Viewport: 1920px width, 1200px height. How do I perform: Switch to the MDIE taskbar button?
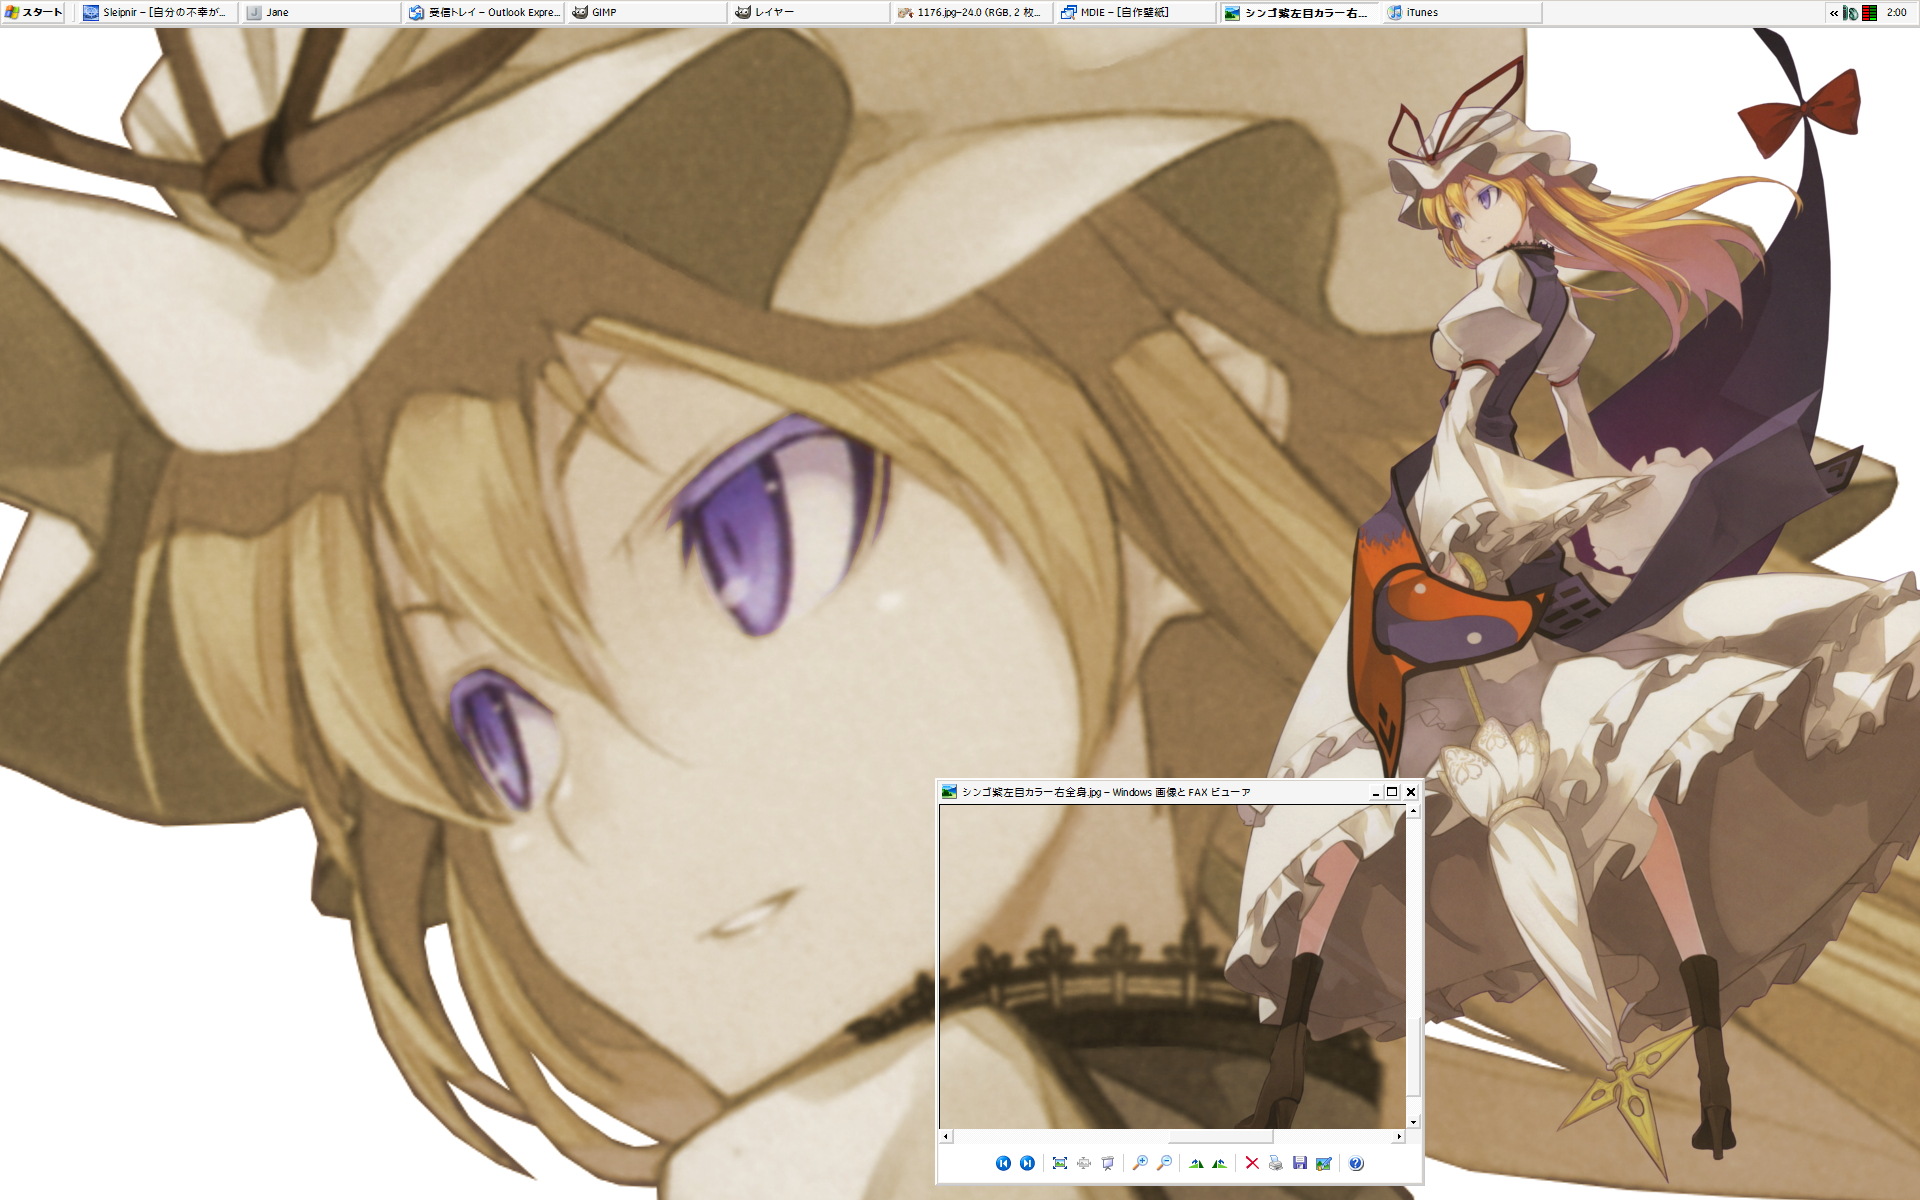click(x=1136, y=12)
